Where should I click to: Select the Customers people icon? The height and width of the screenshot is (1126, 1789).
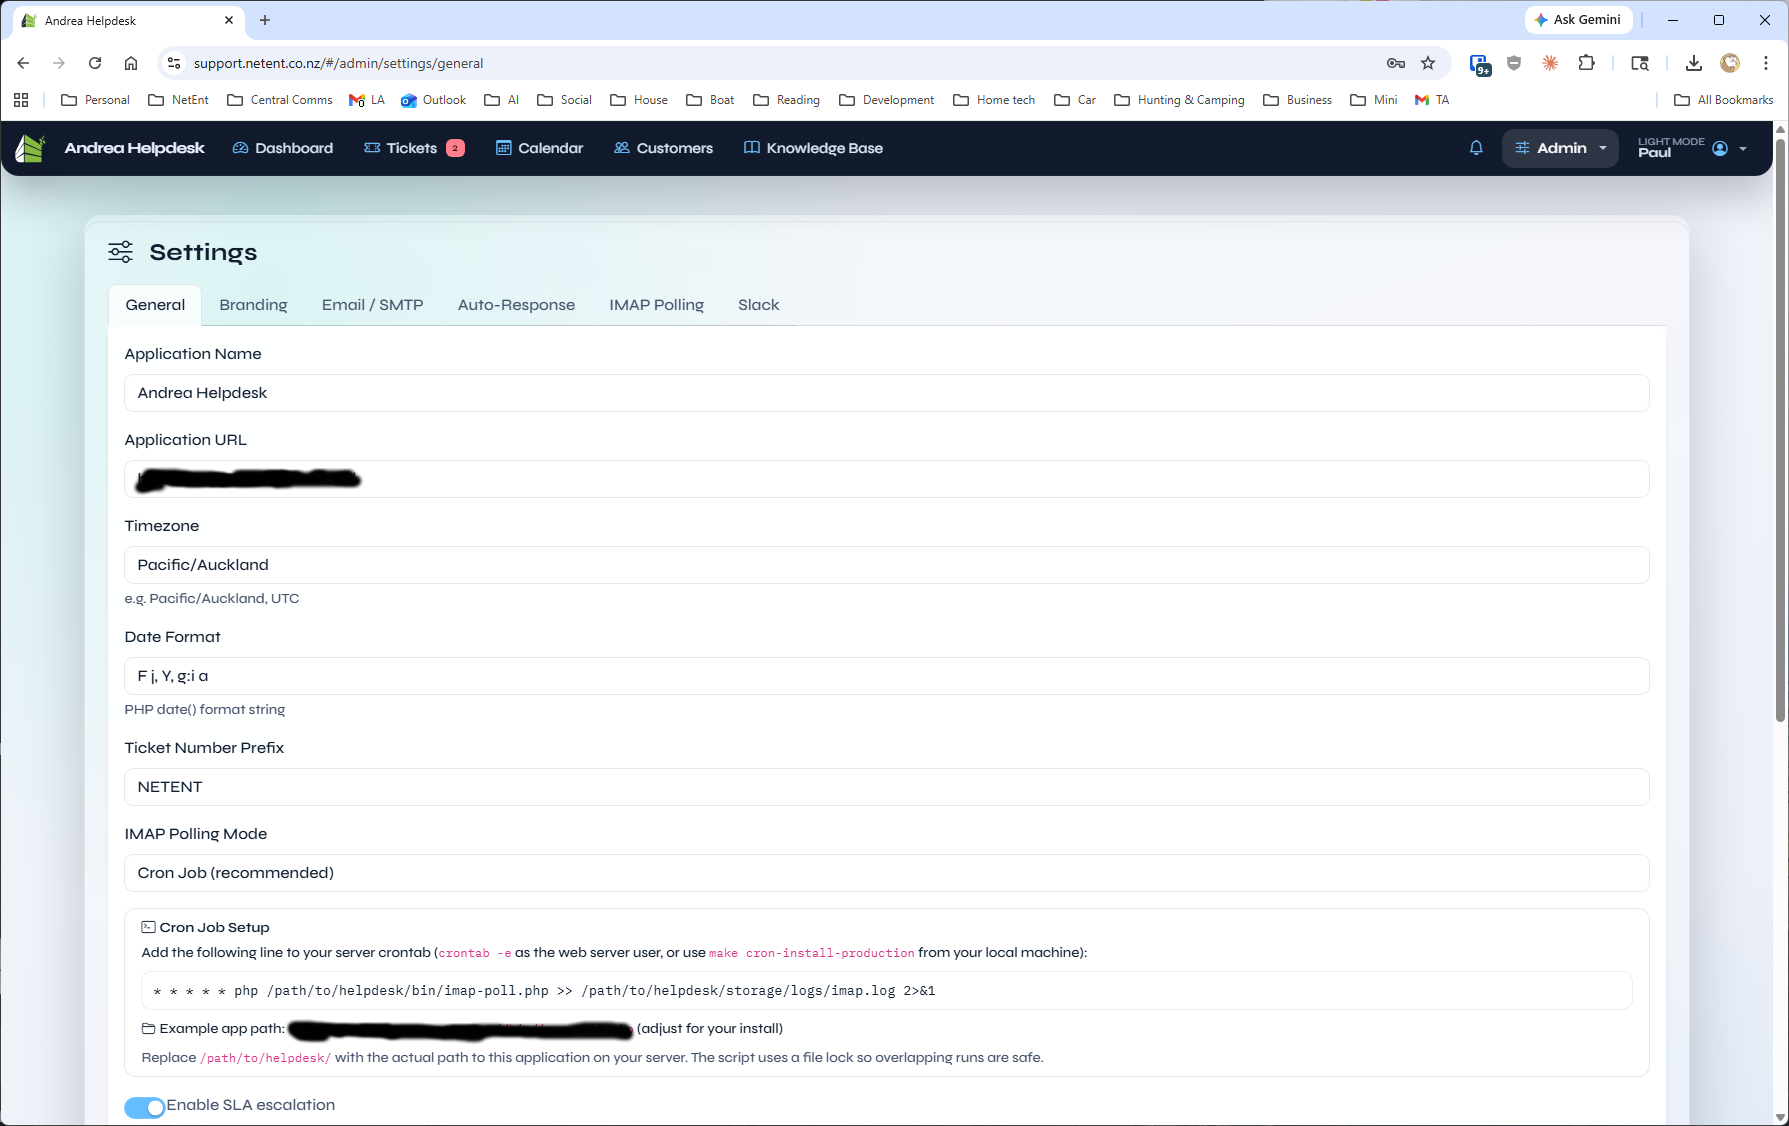coord(622,147)
